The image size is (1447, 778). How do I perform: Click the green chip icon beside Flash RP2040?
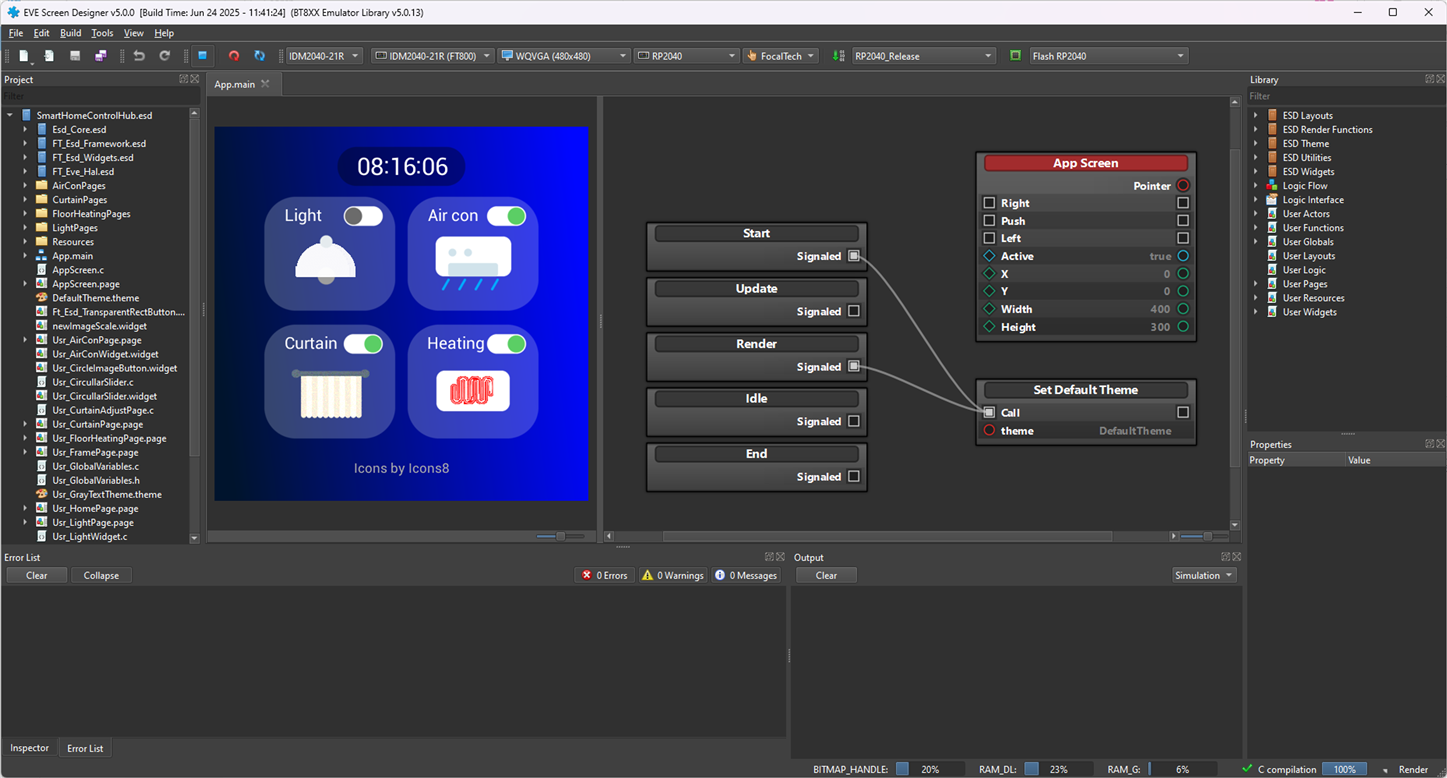click(x=1015, y=56)
